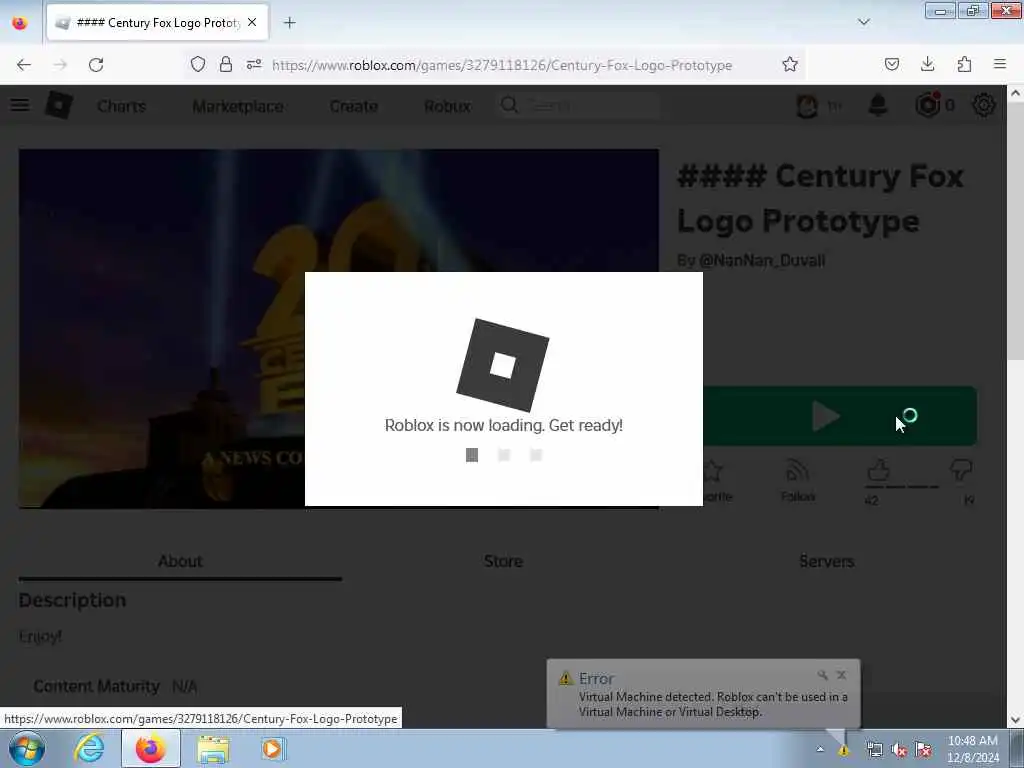The width and height of the screenshot is (1024, 768).
Task: Click the wrench icon in Error balloon
Action: click(x=822, y=675)
